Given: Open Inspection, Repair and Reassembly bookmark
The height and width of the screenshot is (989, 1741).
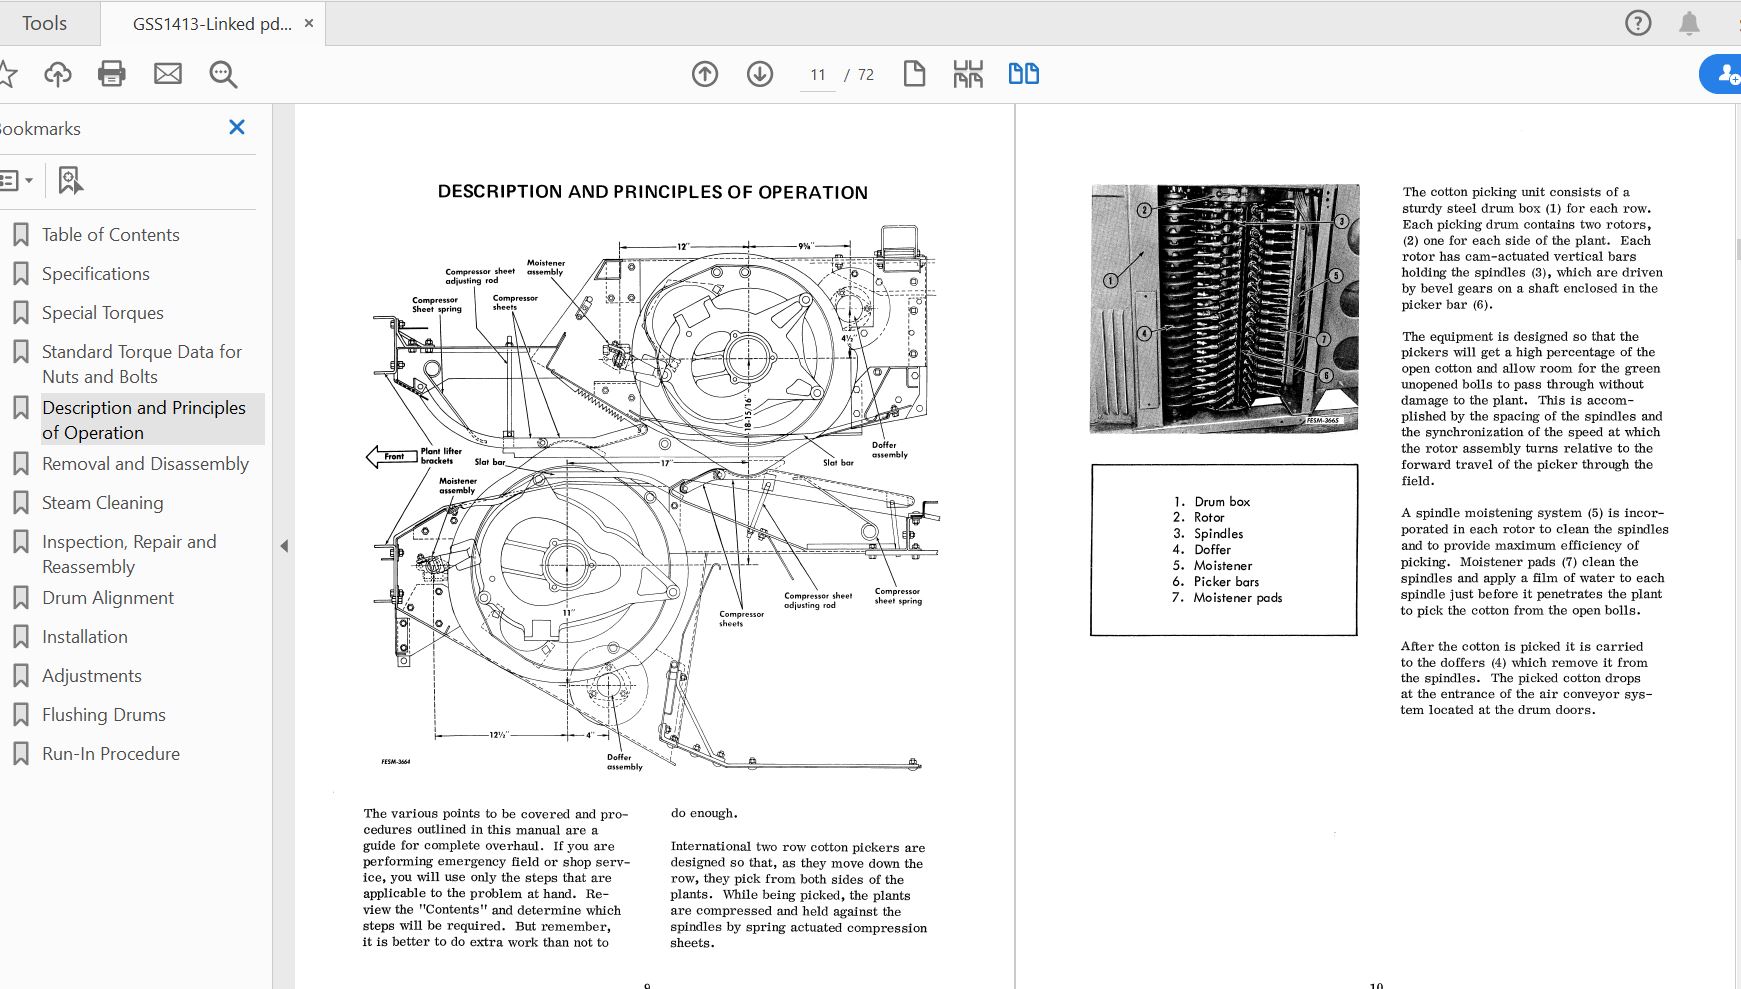Looking at the screenshot, I should [129, 554].
